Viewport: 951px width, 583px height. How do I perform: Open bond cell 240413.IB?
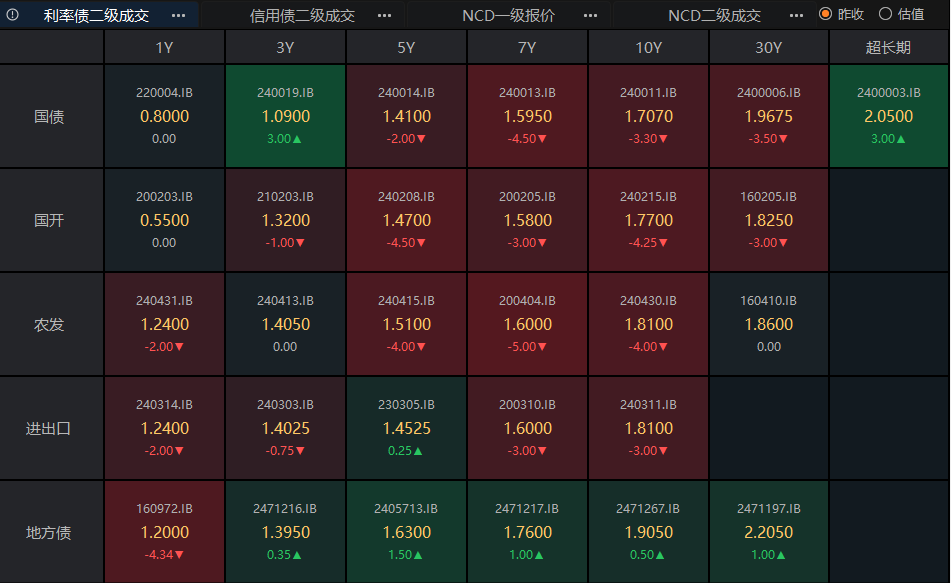285,324
